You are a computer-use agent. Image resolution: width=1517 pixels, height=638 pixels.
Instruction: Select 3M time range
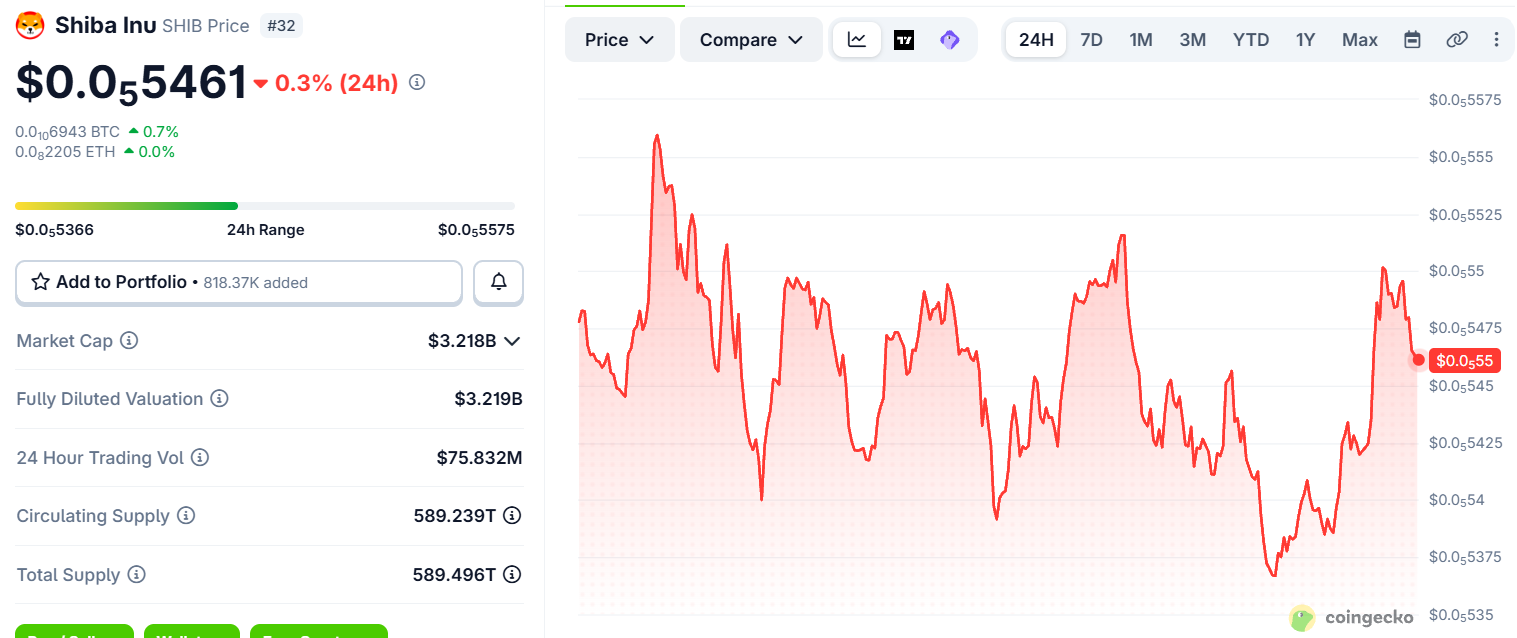[1192, 40]
